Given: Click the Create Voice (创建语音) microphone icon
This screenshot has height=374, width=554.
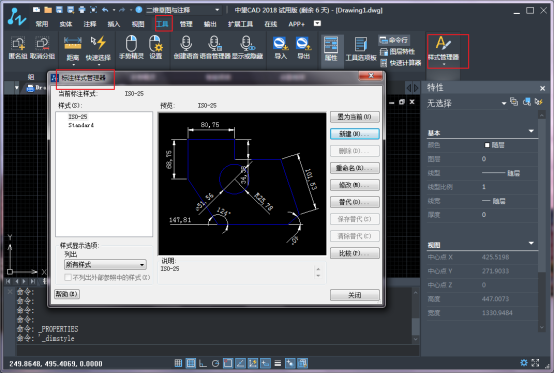Looking at the screenshot, I should (x=186, y=44).
